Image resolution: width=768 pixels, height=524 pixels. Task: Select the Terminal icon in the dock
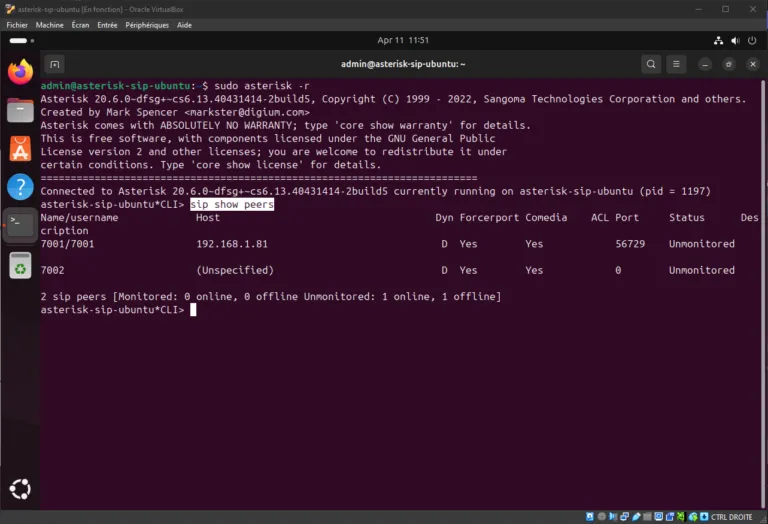(x=20, y=225)
